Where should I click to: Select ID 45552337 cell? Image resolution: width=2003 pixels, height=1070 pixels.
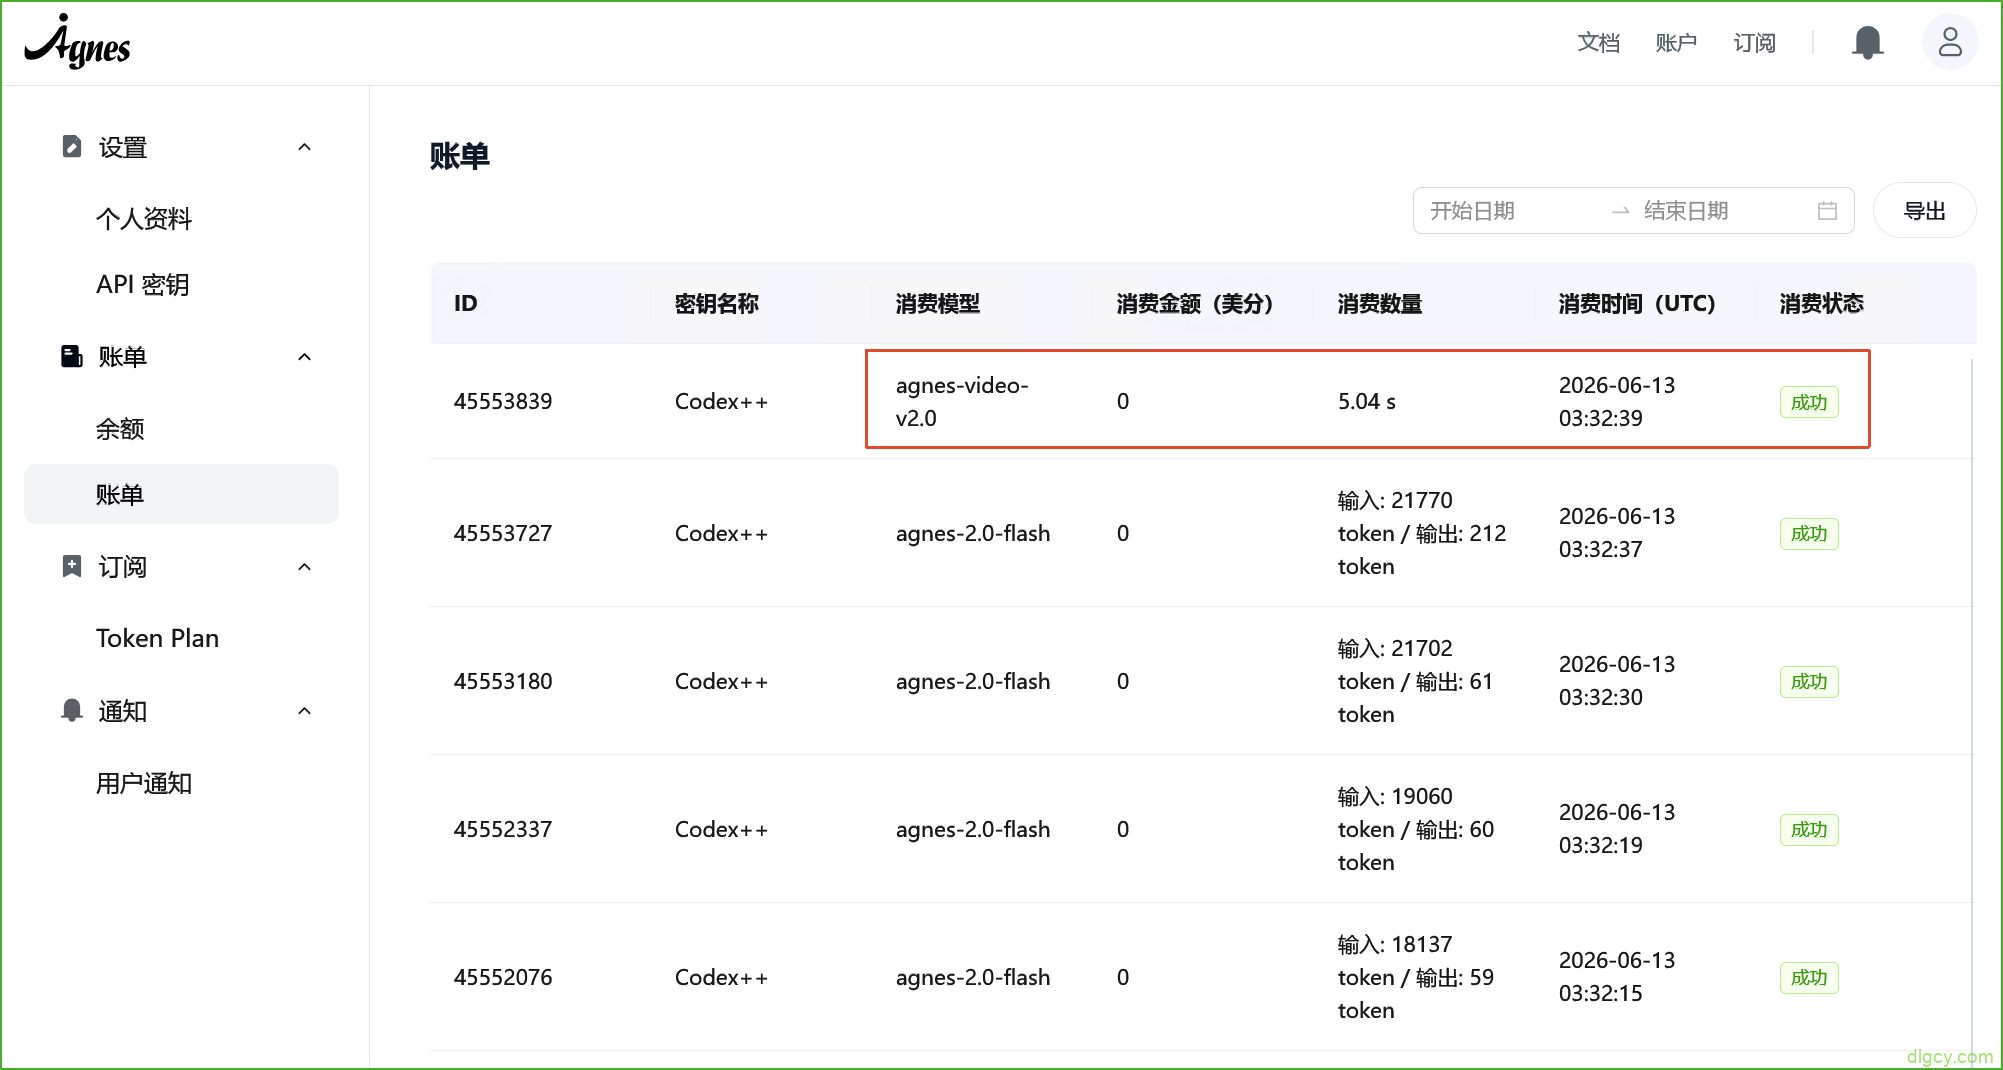point(503,829)
